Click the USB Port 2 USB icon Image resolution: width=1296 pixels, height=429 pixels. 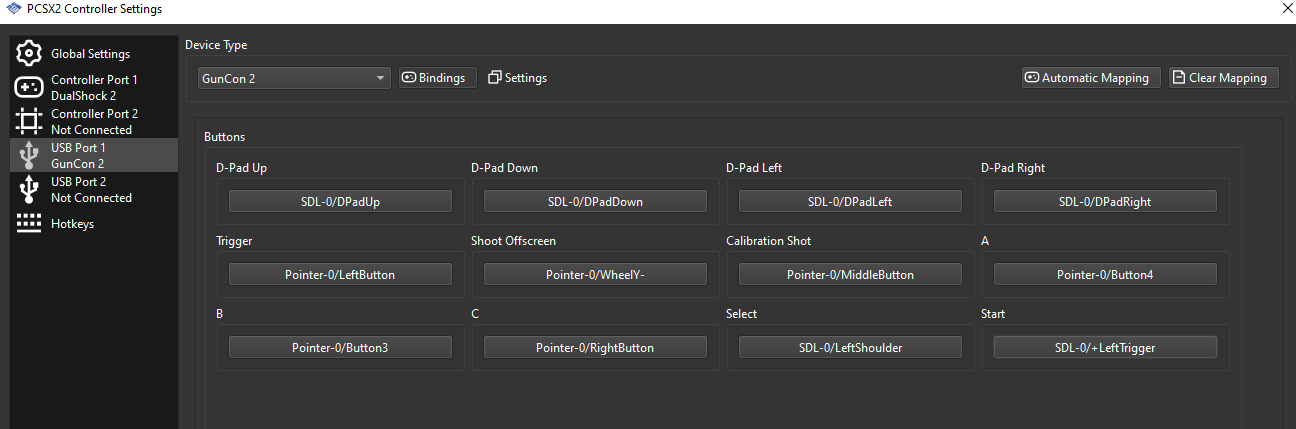(29, 190)
